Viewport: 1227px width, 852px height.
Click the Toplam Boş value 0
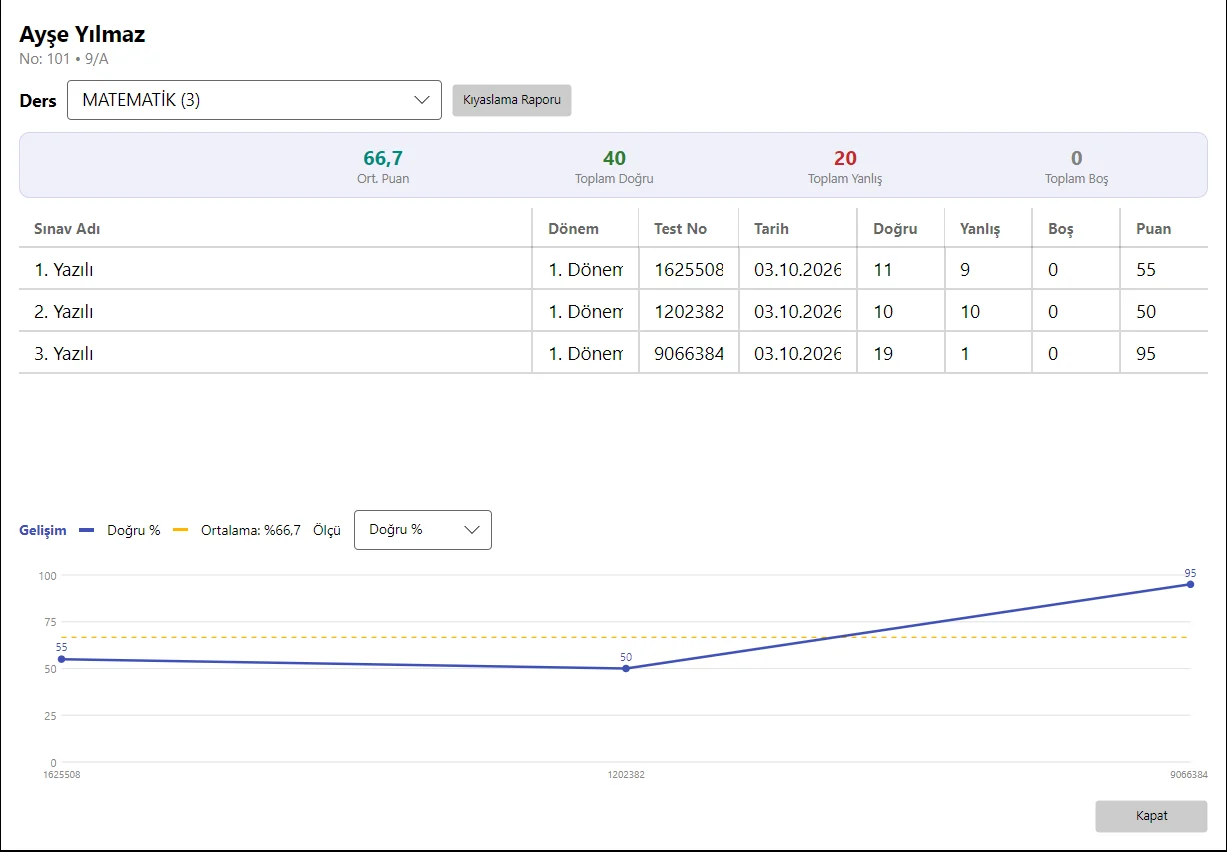click(x=1077, y=158)
